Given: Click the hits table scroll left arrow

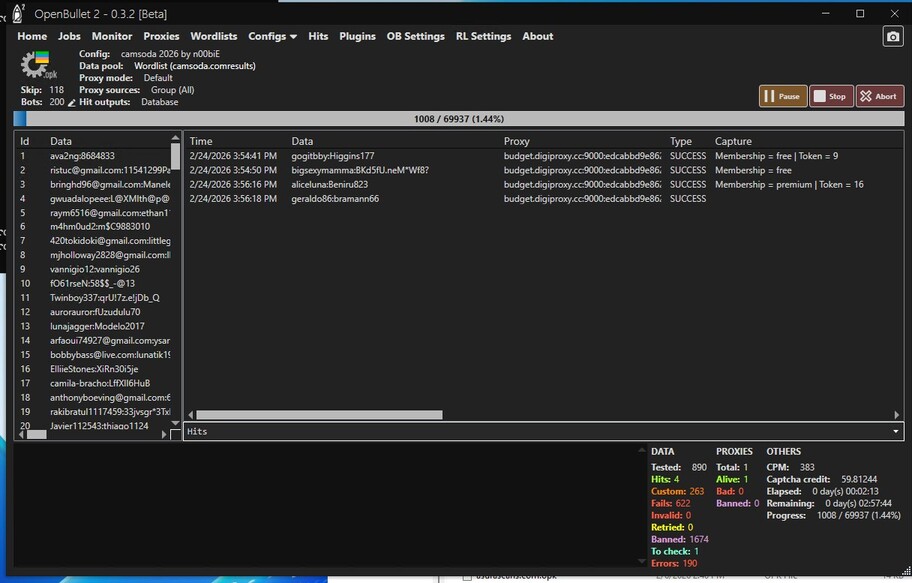Looking at the screenshot, I should 190,415.
